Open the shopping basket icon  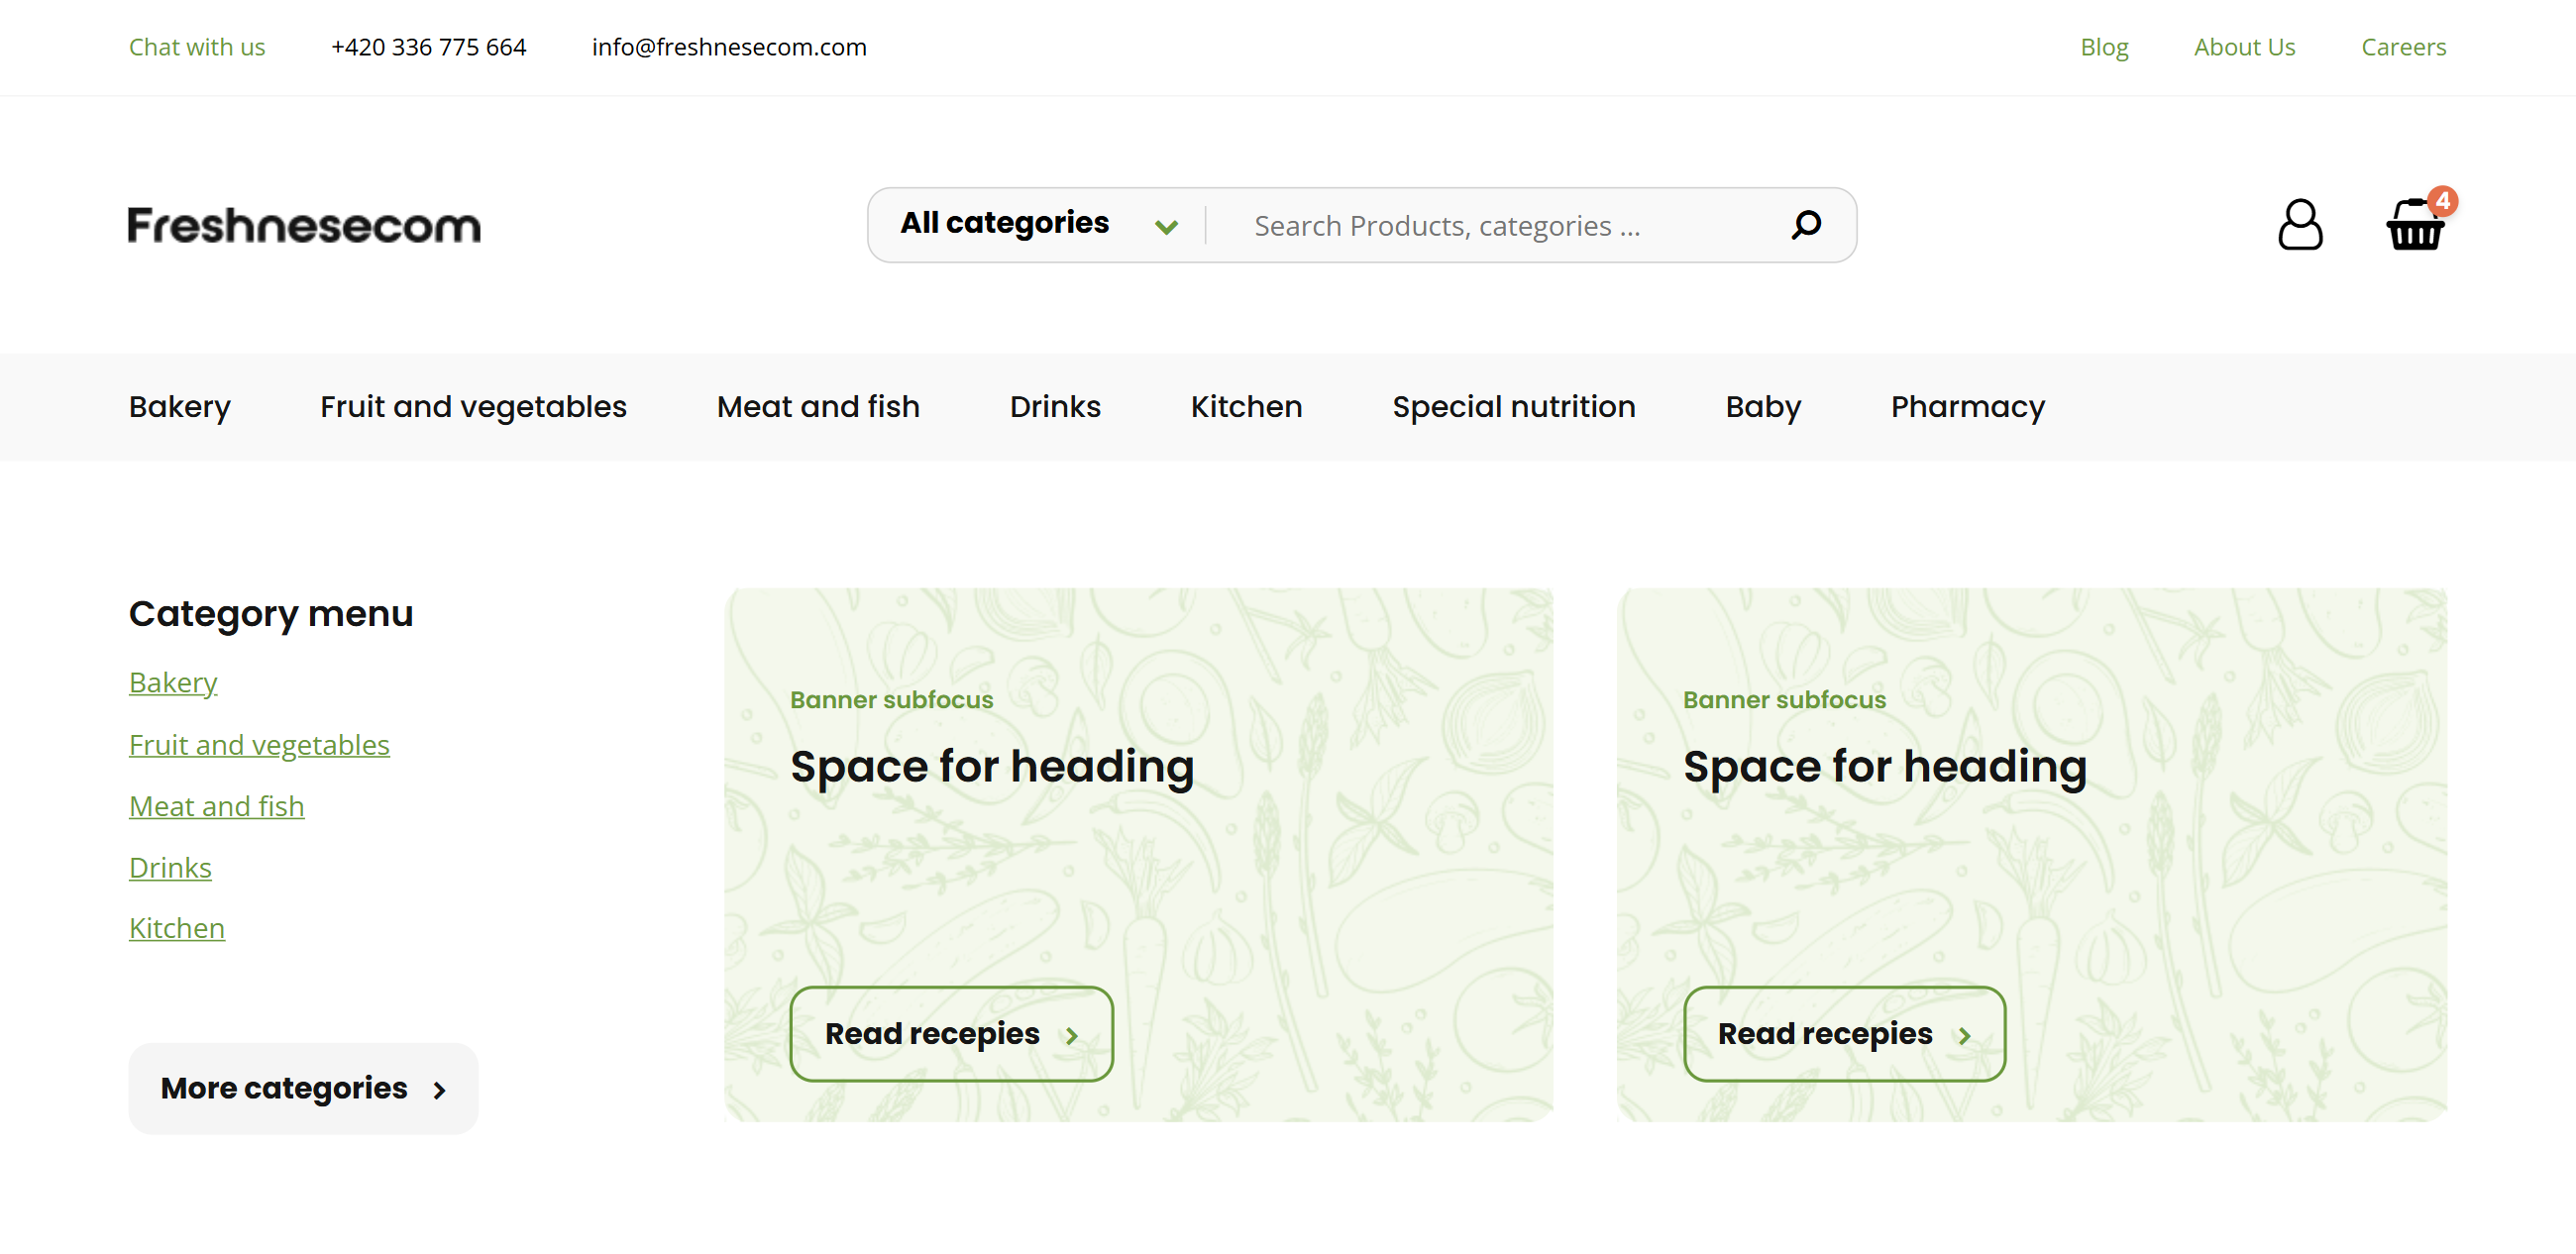(x=2414, y=229)
